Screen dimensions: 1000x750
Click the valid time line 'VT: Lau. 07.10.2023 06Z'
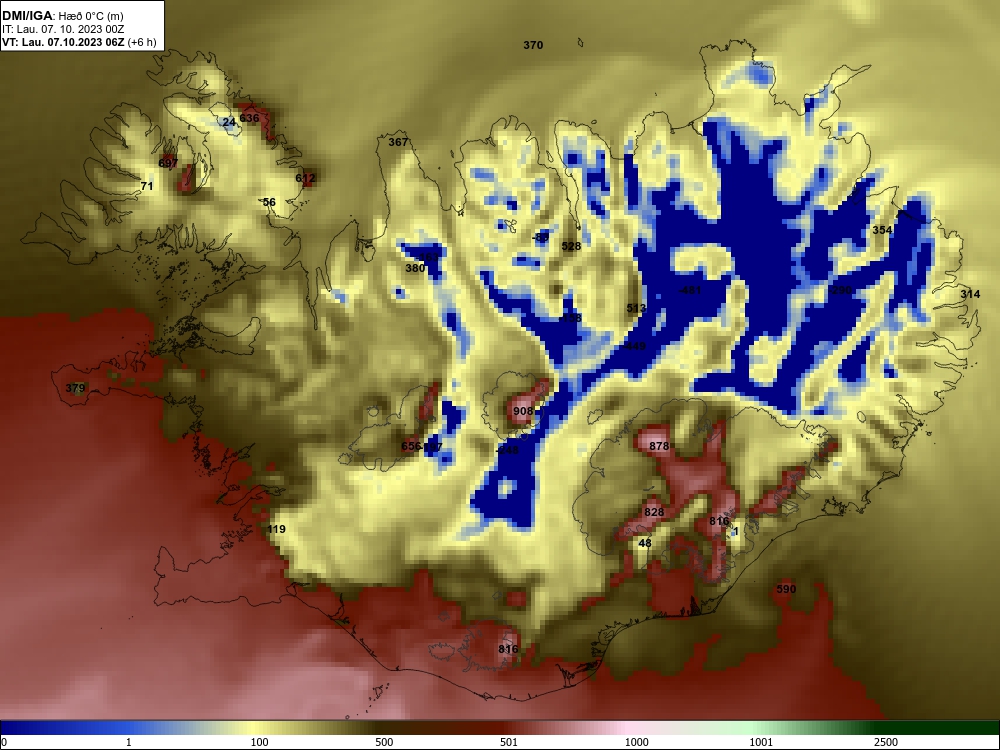(x=63, y=43)
